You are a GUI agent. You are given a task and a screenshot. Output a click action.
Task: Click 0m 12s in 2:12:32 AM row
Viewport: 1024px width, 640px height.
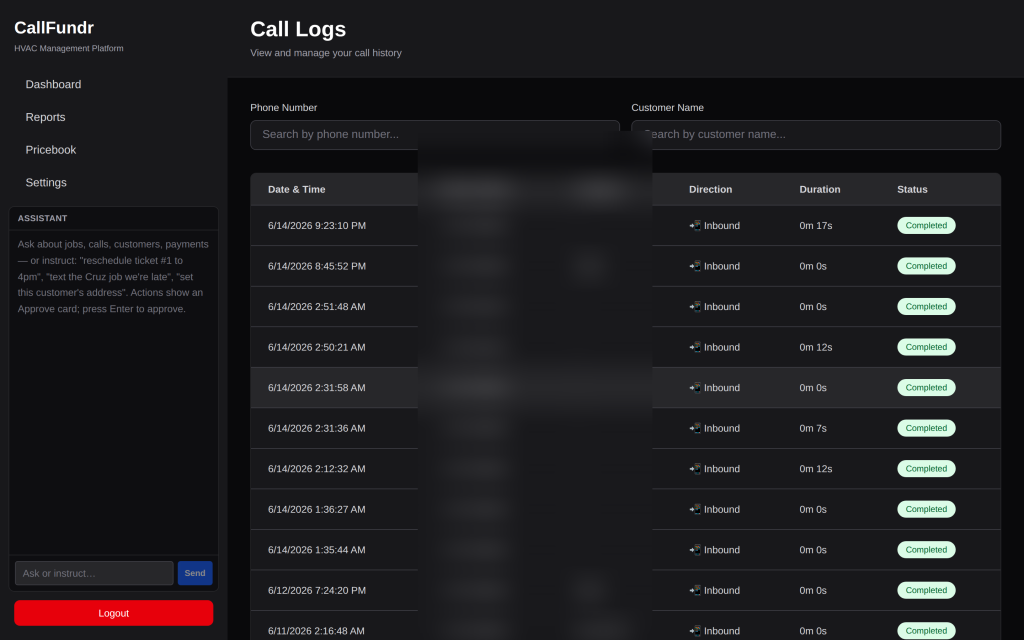[x=816, y=468]
